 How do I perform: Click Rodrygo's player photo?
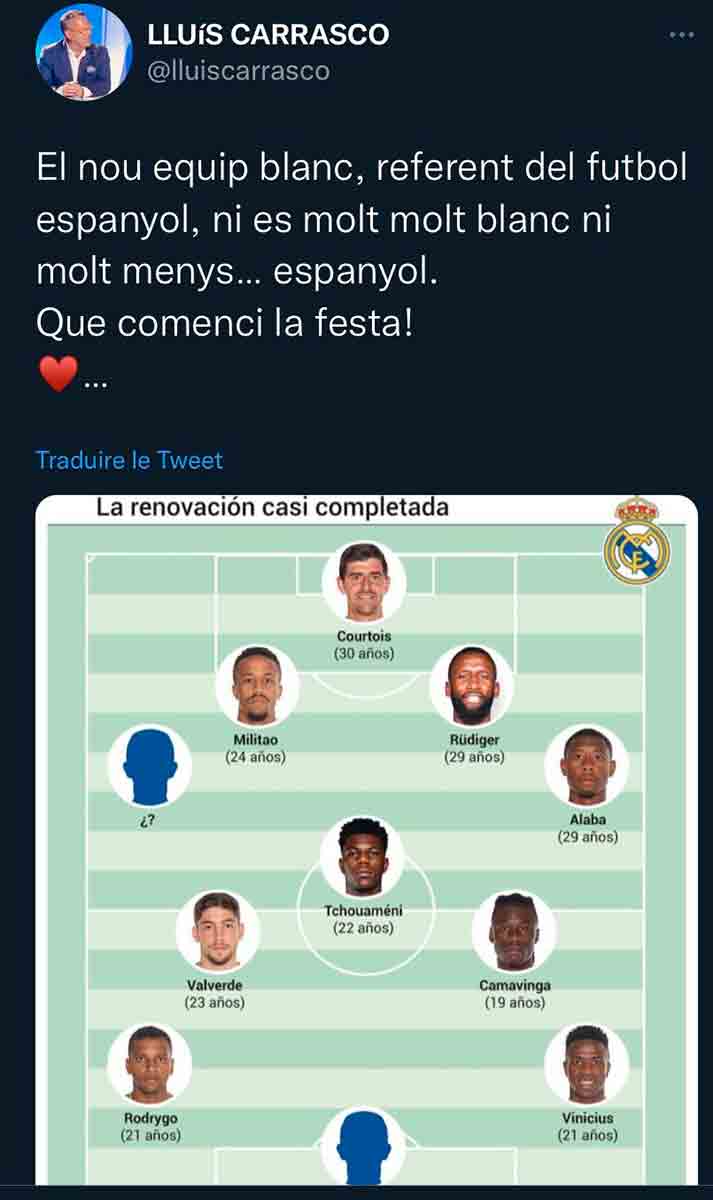coord(149,1063)
